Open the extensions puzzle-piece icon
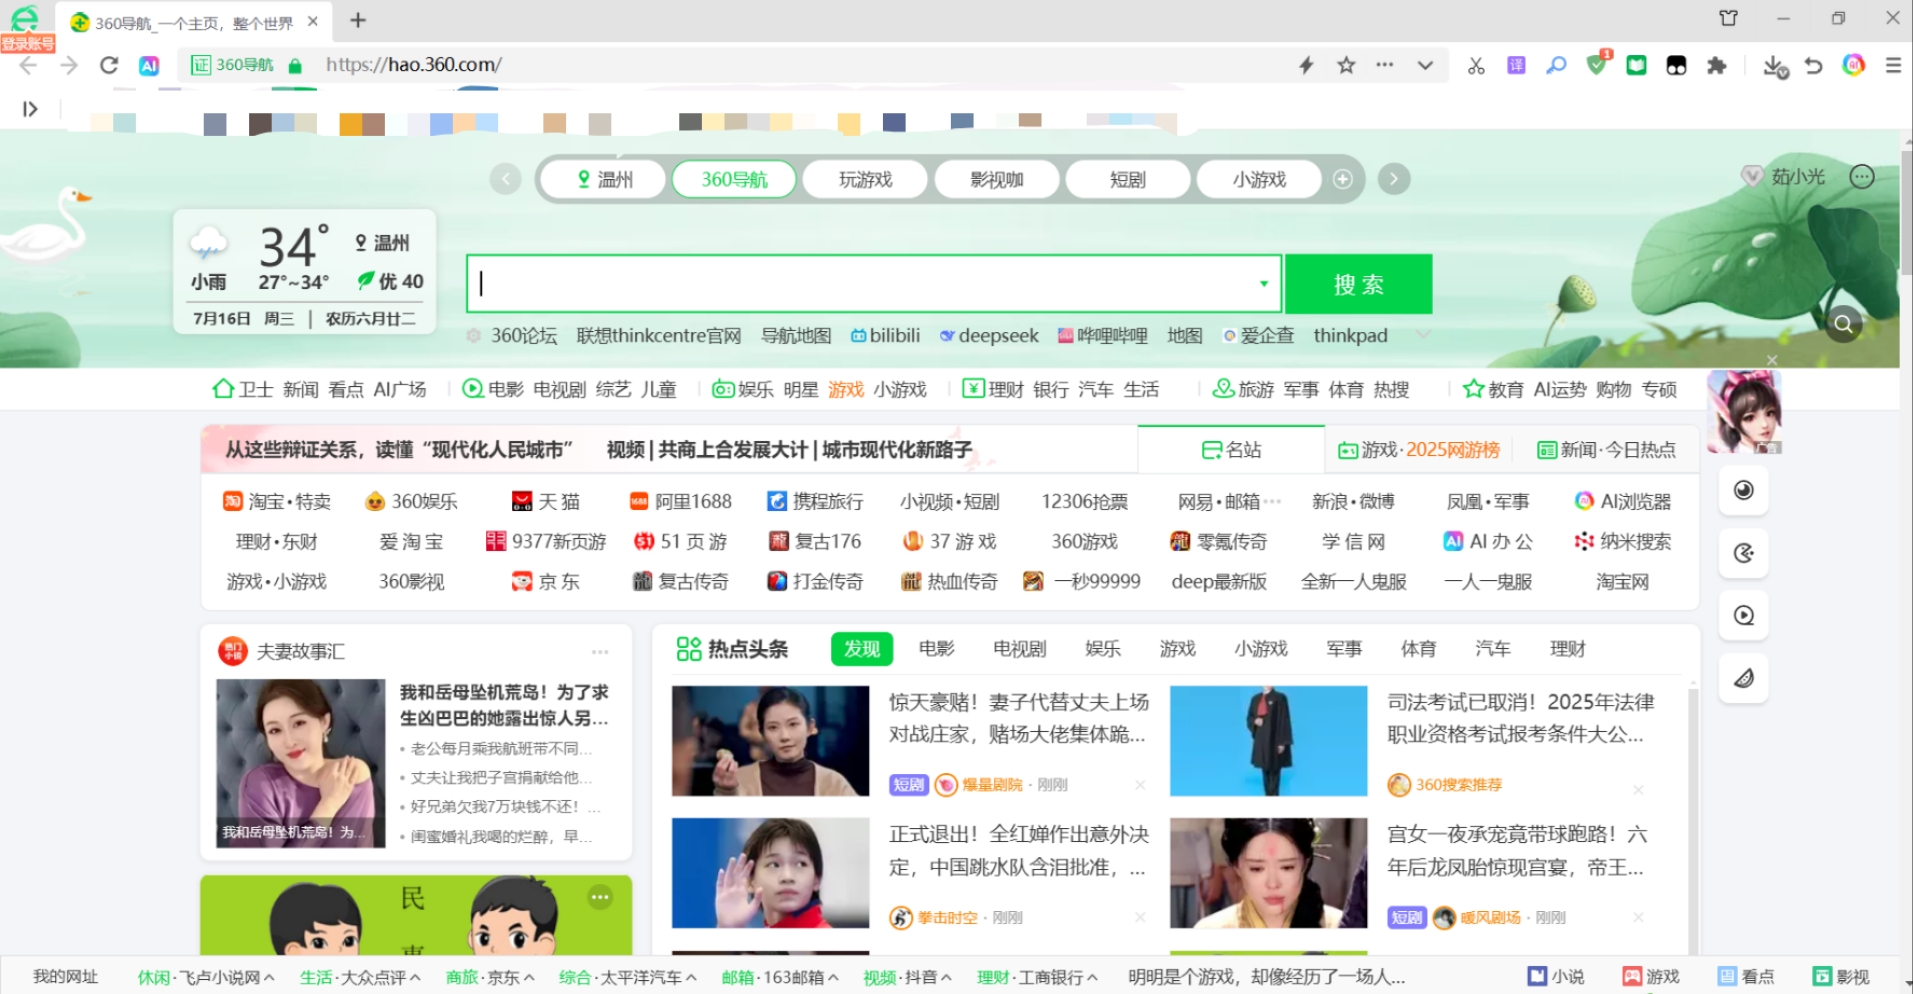The width and height of the screenshot is (1913, 994). pos(1718,65)
